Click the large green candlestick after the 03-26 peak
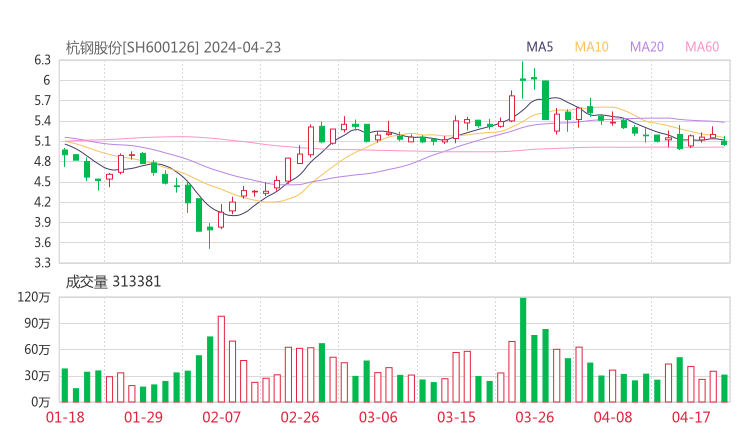Screen dimensions: 740x440 (x=545, y=100)
